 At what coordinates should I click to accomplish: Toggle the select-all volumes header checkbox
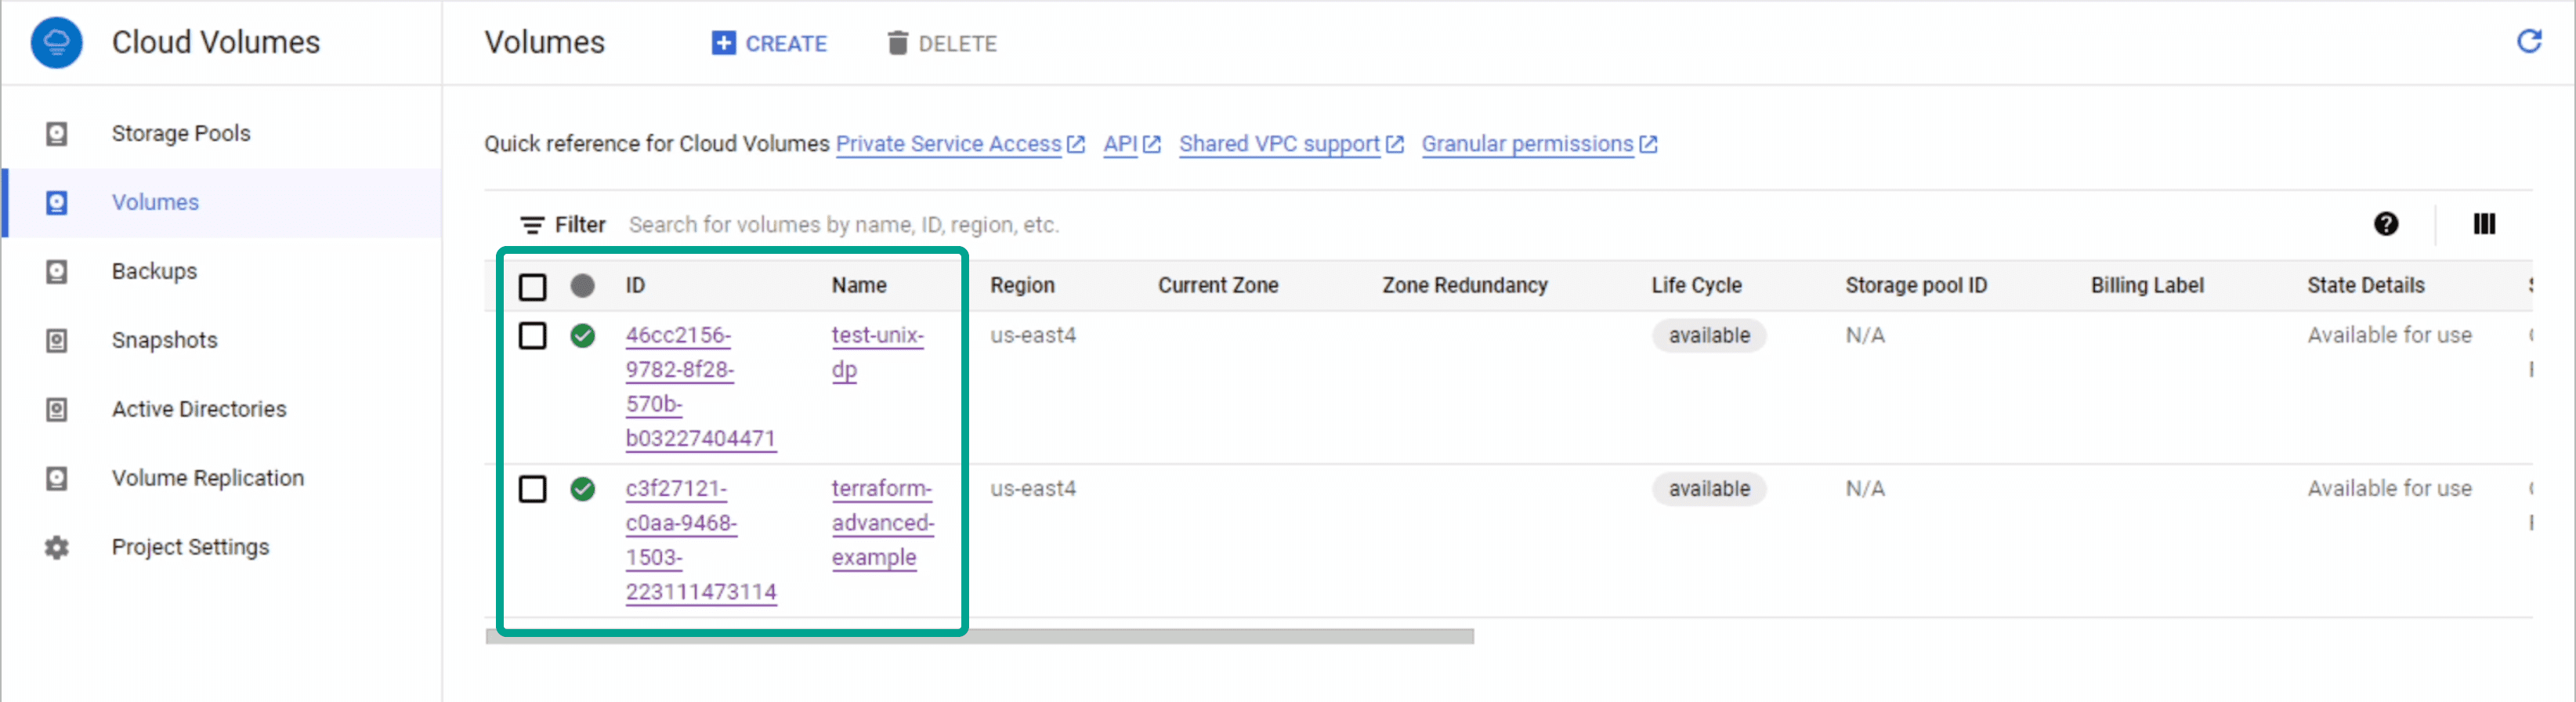(533, 287)
